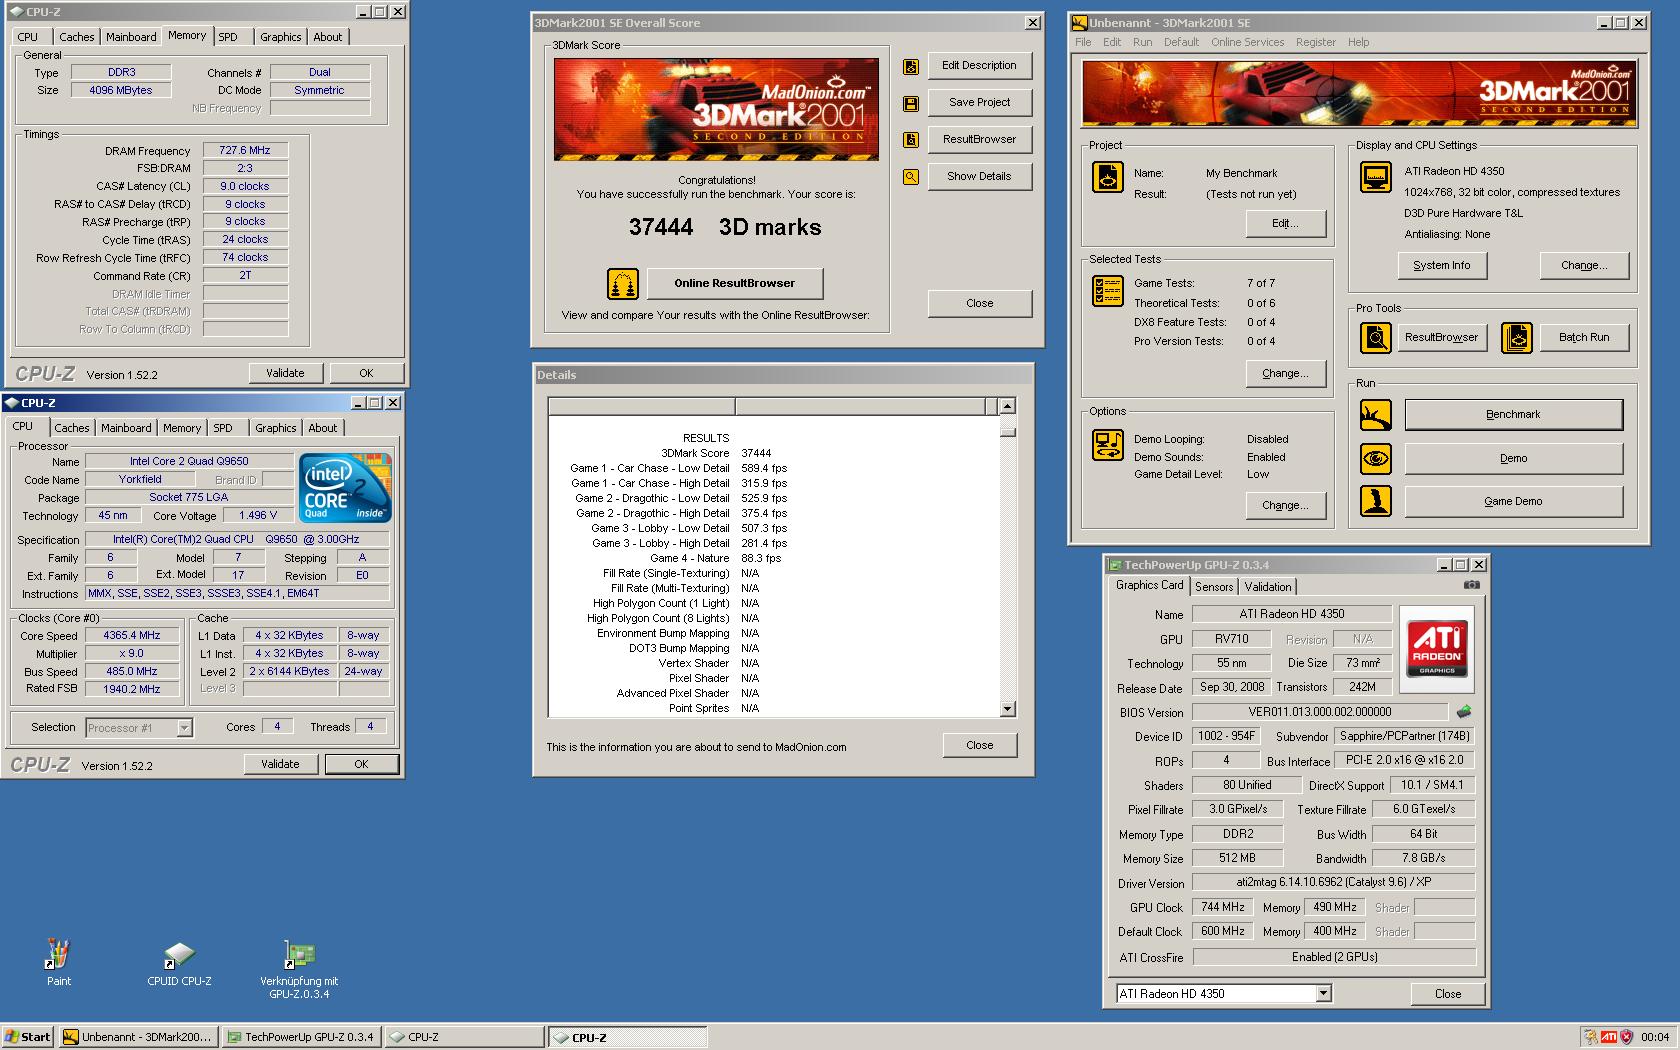Viewport: 1680px width, 1050px height.
Task: Click the Online ResultBrowser icon
Action: click(623, 283)
